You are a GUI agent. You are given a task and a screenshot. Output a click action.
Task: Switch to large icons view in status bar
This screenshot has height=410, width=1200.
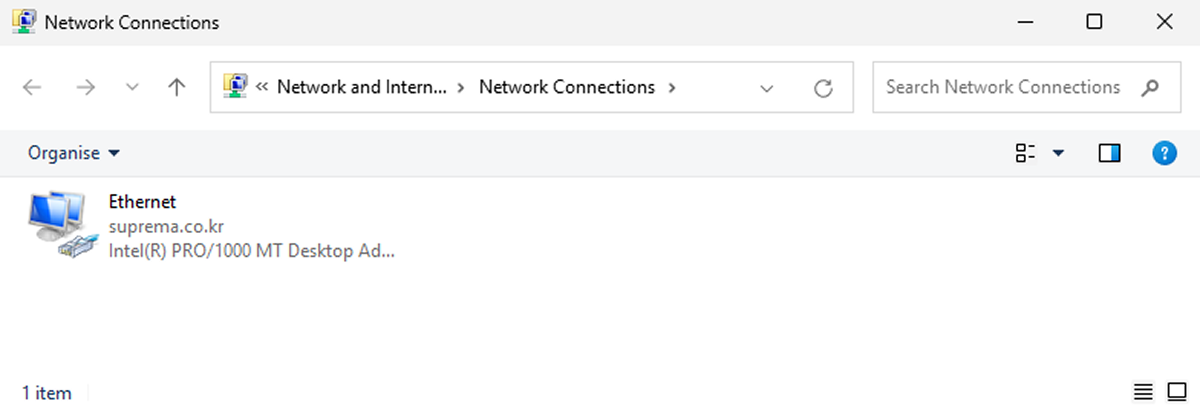click(1176, 391)
